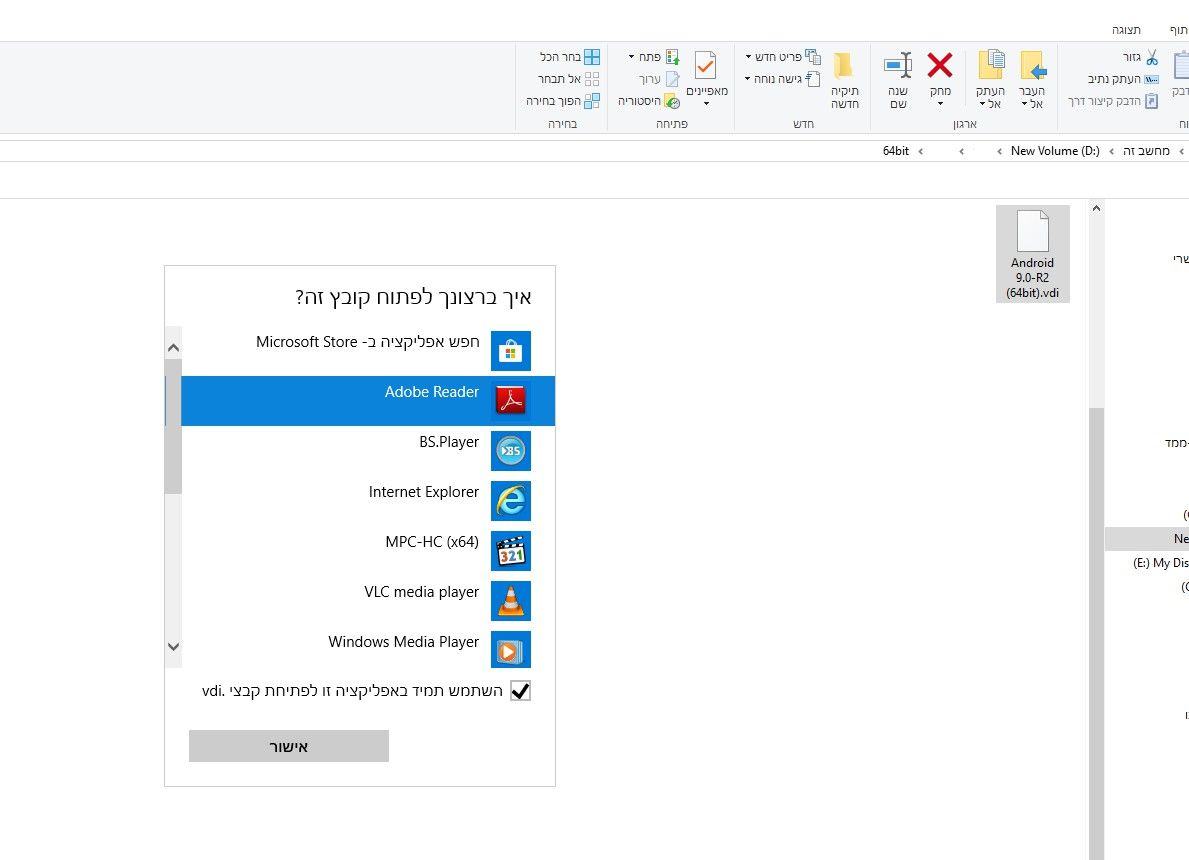Click the app list scrollbar thumb
The width and height of the screenshot is (1189, 860).
pyautogui.click(x=174, y=426)
